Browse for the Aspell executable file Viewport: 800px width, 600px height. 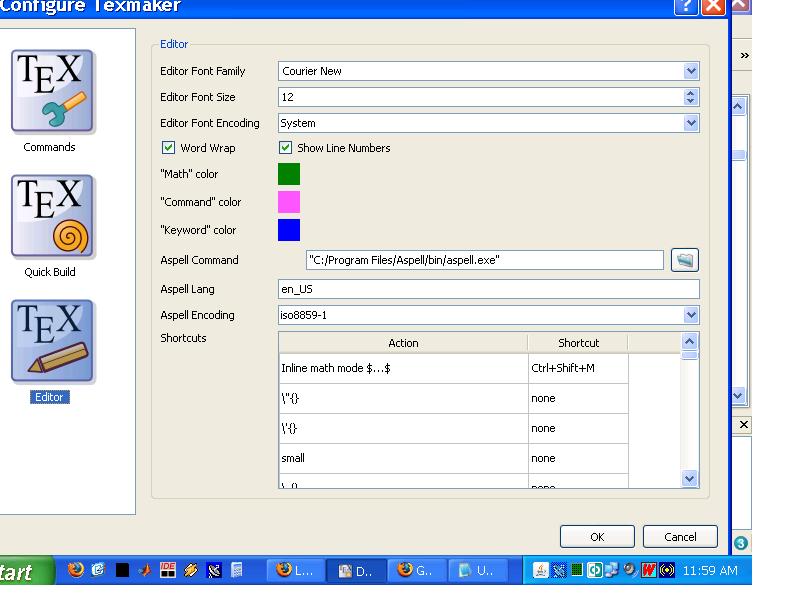[x=685, y=260]
